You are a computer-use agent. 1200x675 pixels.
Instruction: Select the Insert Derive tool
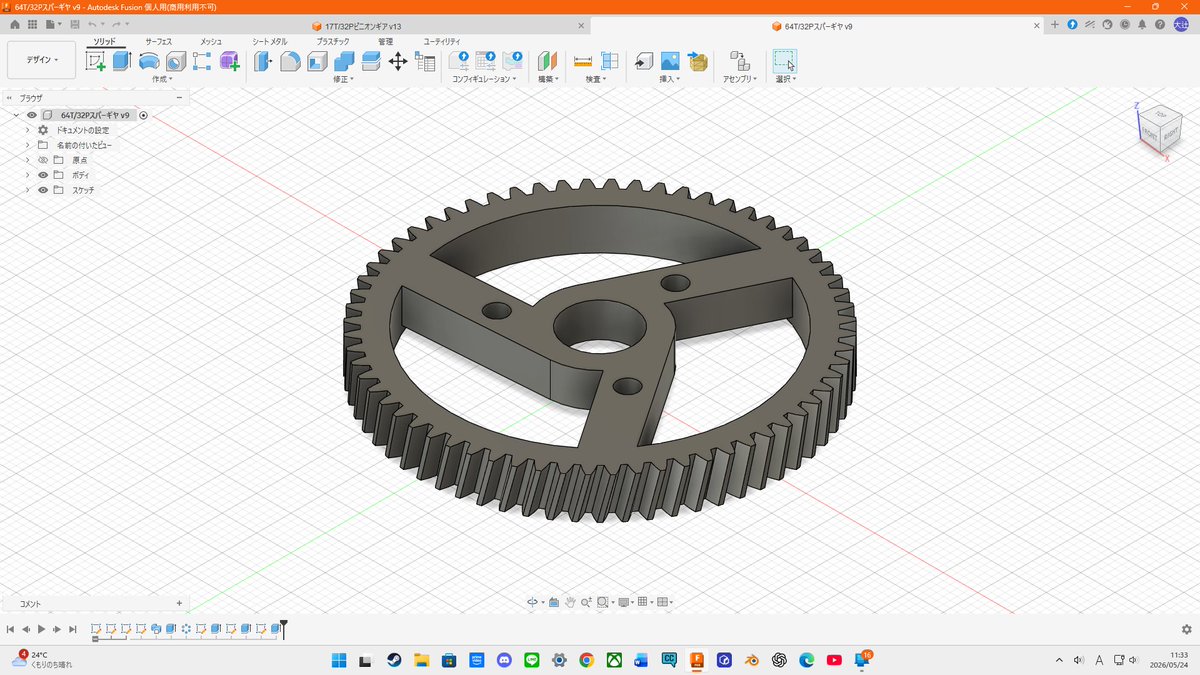644,61
